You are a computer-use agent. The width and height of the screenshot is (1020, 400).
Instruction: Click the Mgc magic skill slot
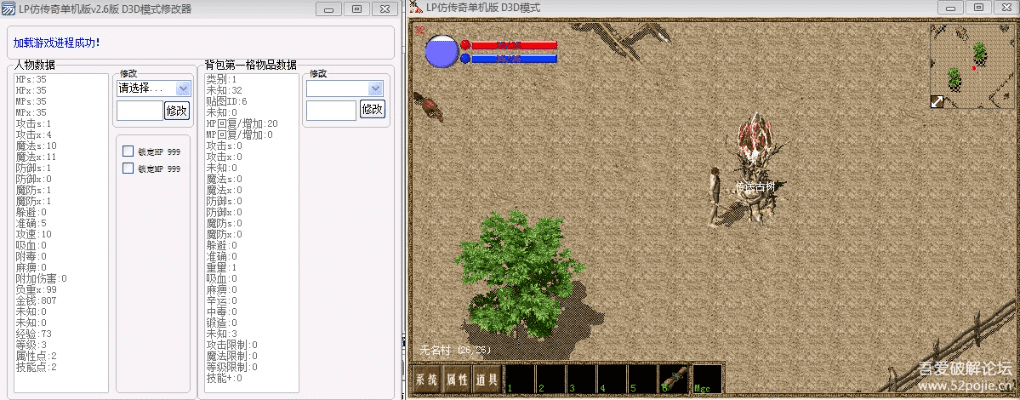pyautogui.click(x=707, y=380)
